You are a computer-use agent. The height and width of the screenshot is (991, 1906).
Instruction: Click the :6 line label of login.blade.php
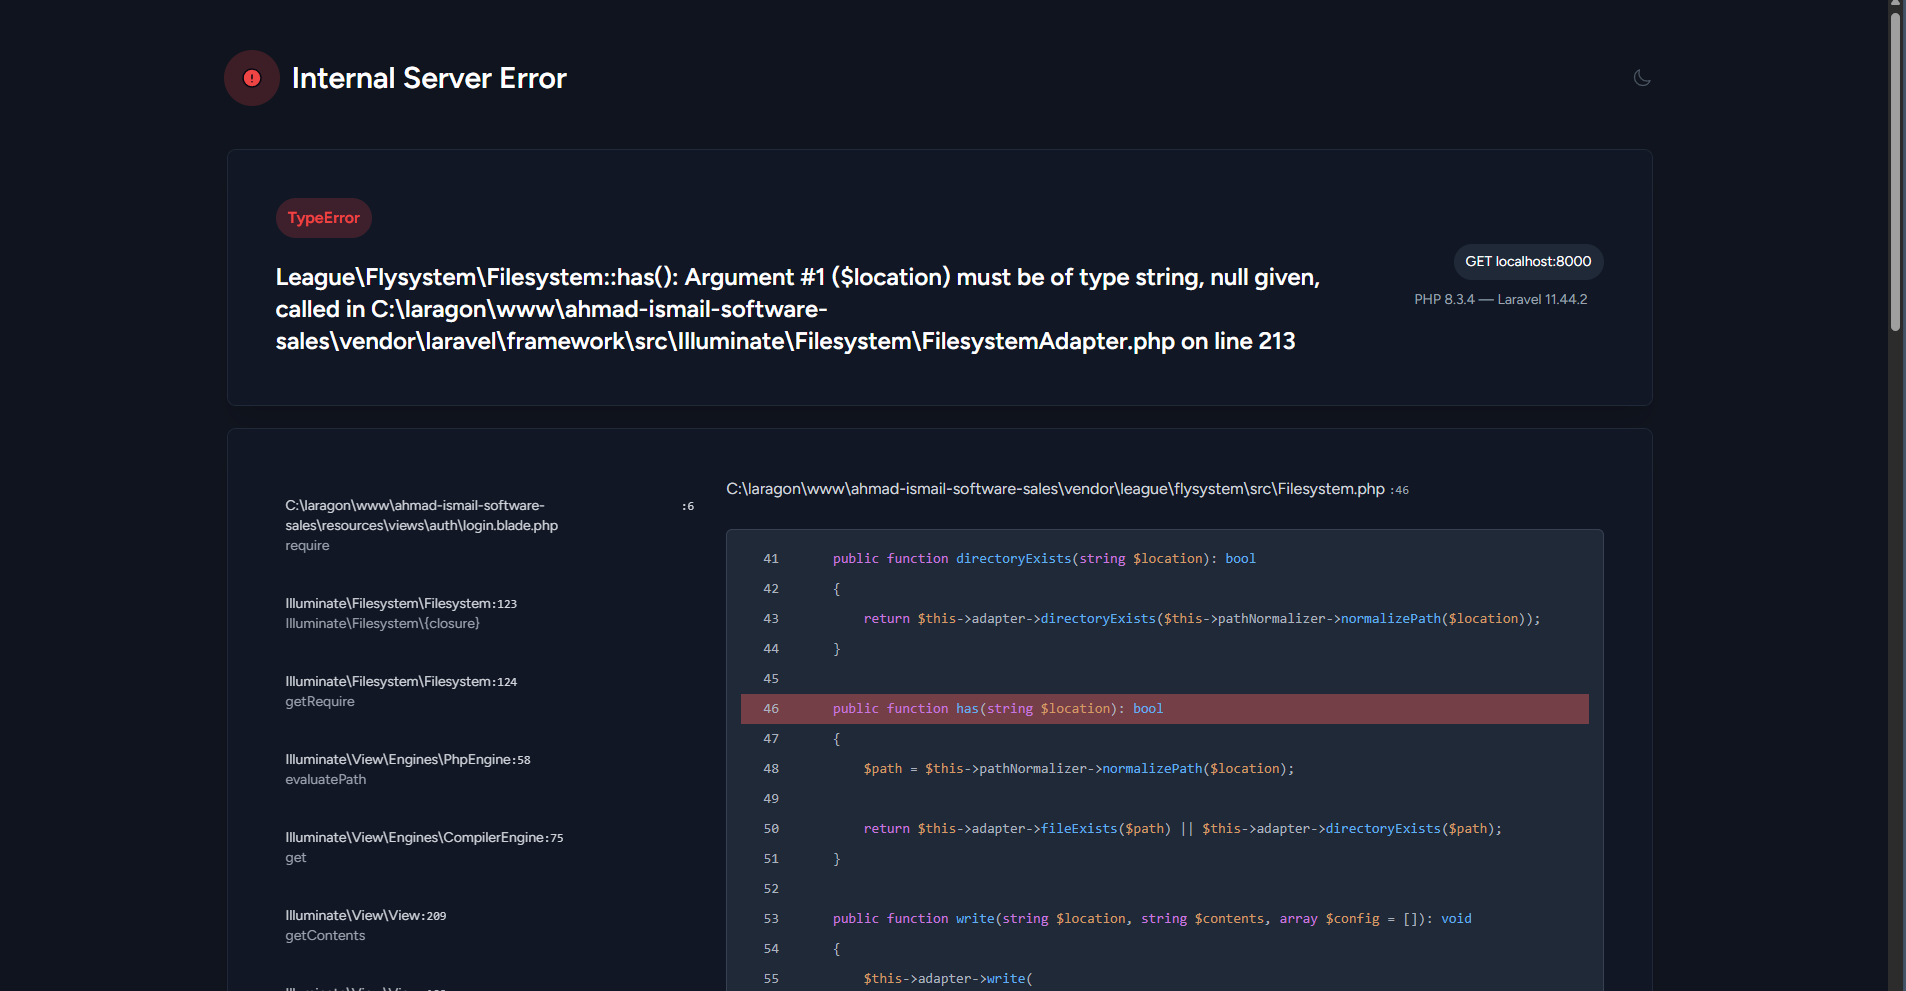tap(688, 506)
